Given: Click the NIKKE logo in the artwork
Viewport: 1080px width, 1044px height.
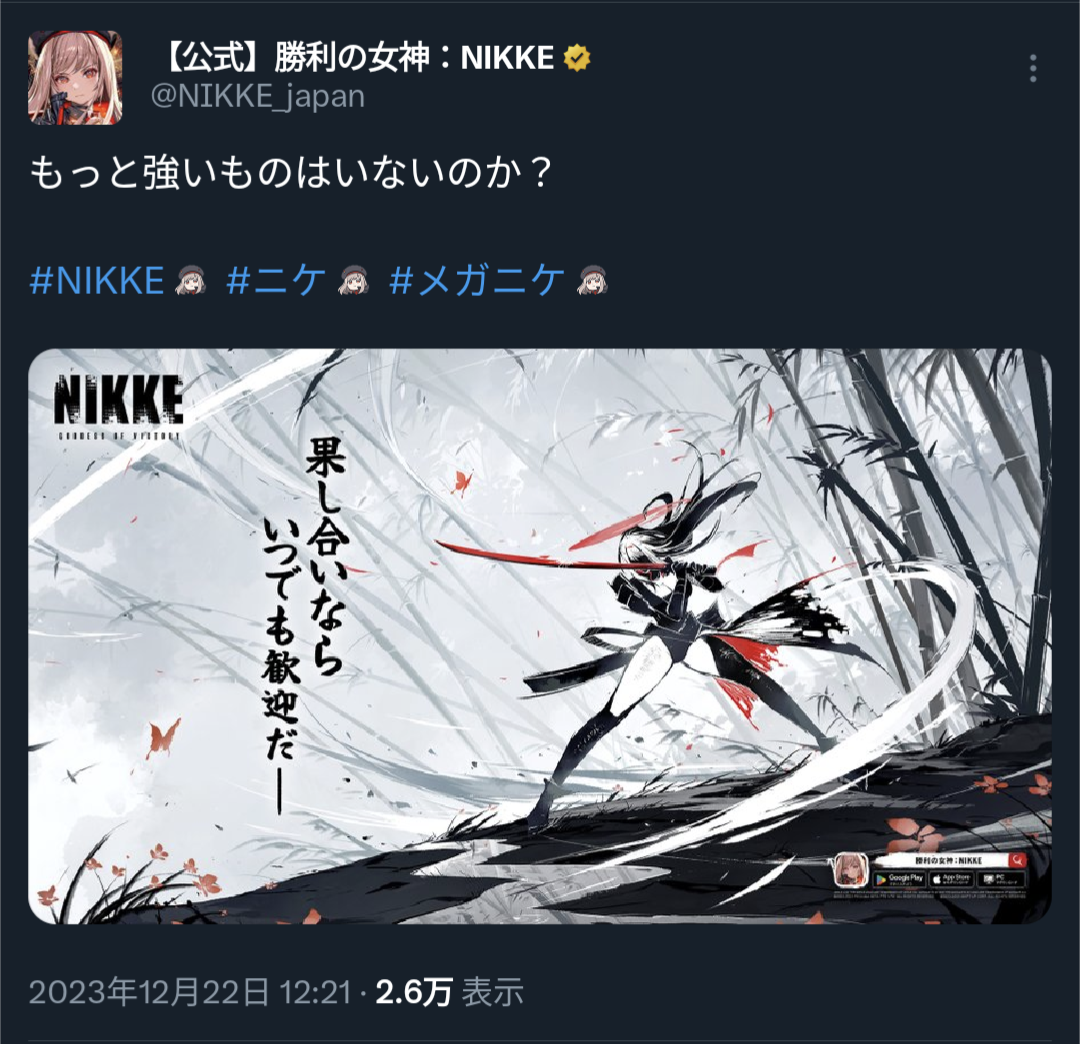Looking at the screenshot, I should tap(119, 406).
